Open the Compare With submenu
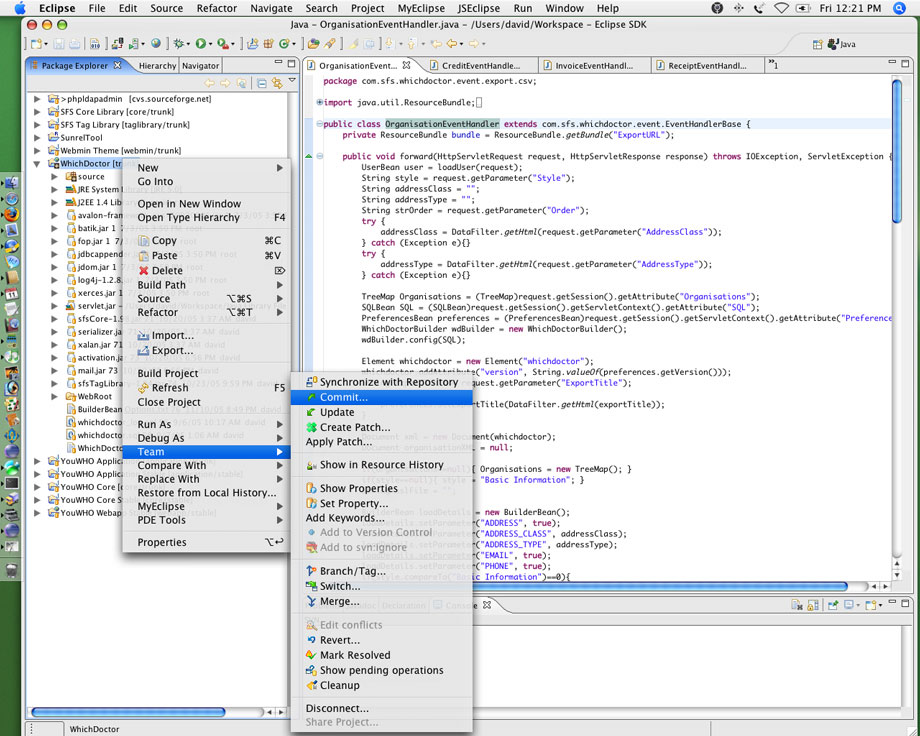 [206, 465]
